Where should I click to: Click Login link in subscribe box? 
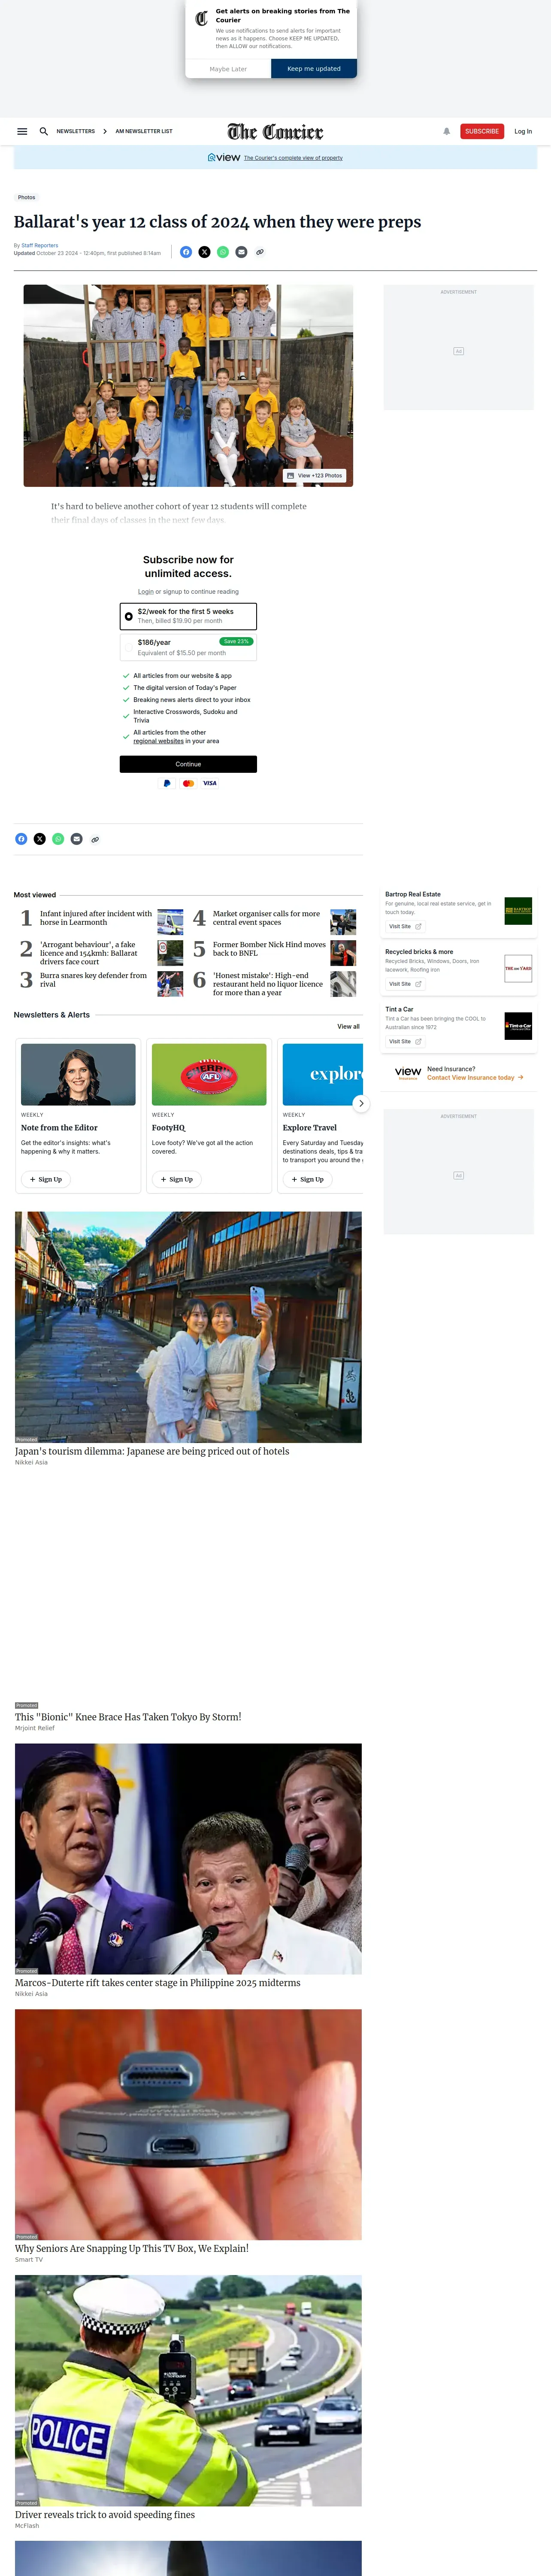coord(146,592)
